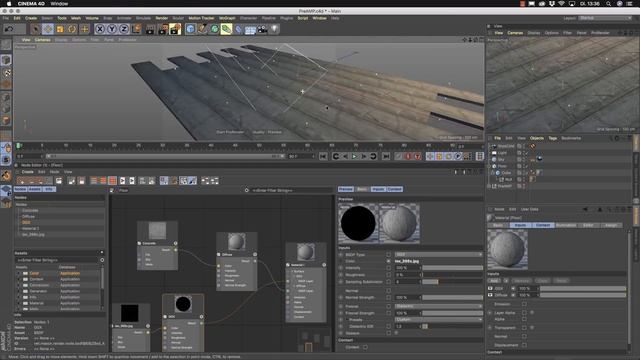Open the Fresnel dropdown

pos(438,306)
